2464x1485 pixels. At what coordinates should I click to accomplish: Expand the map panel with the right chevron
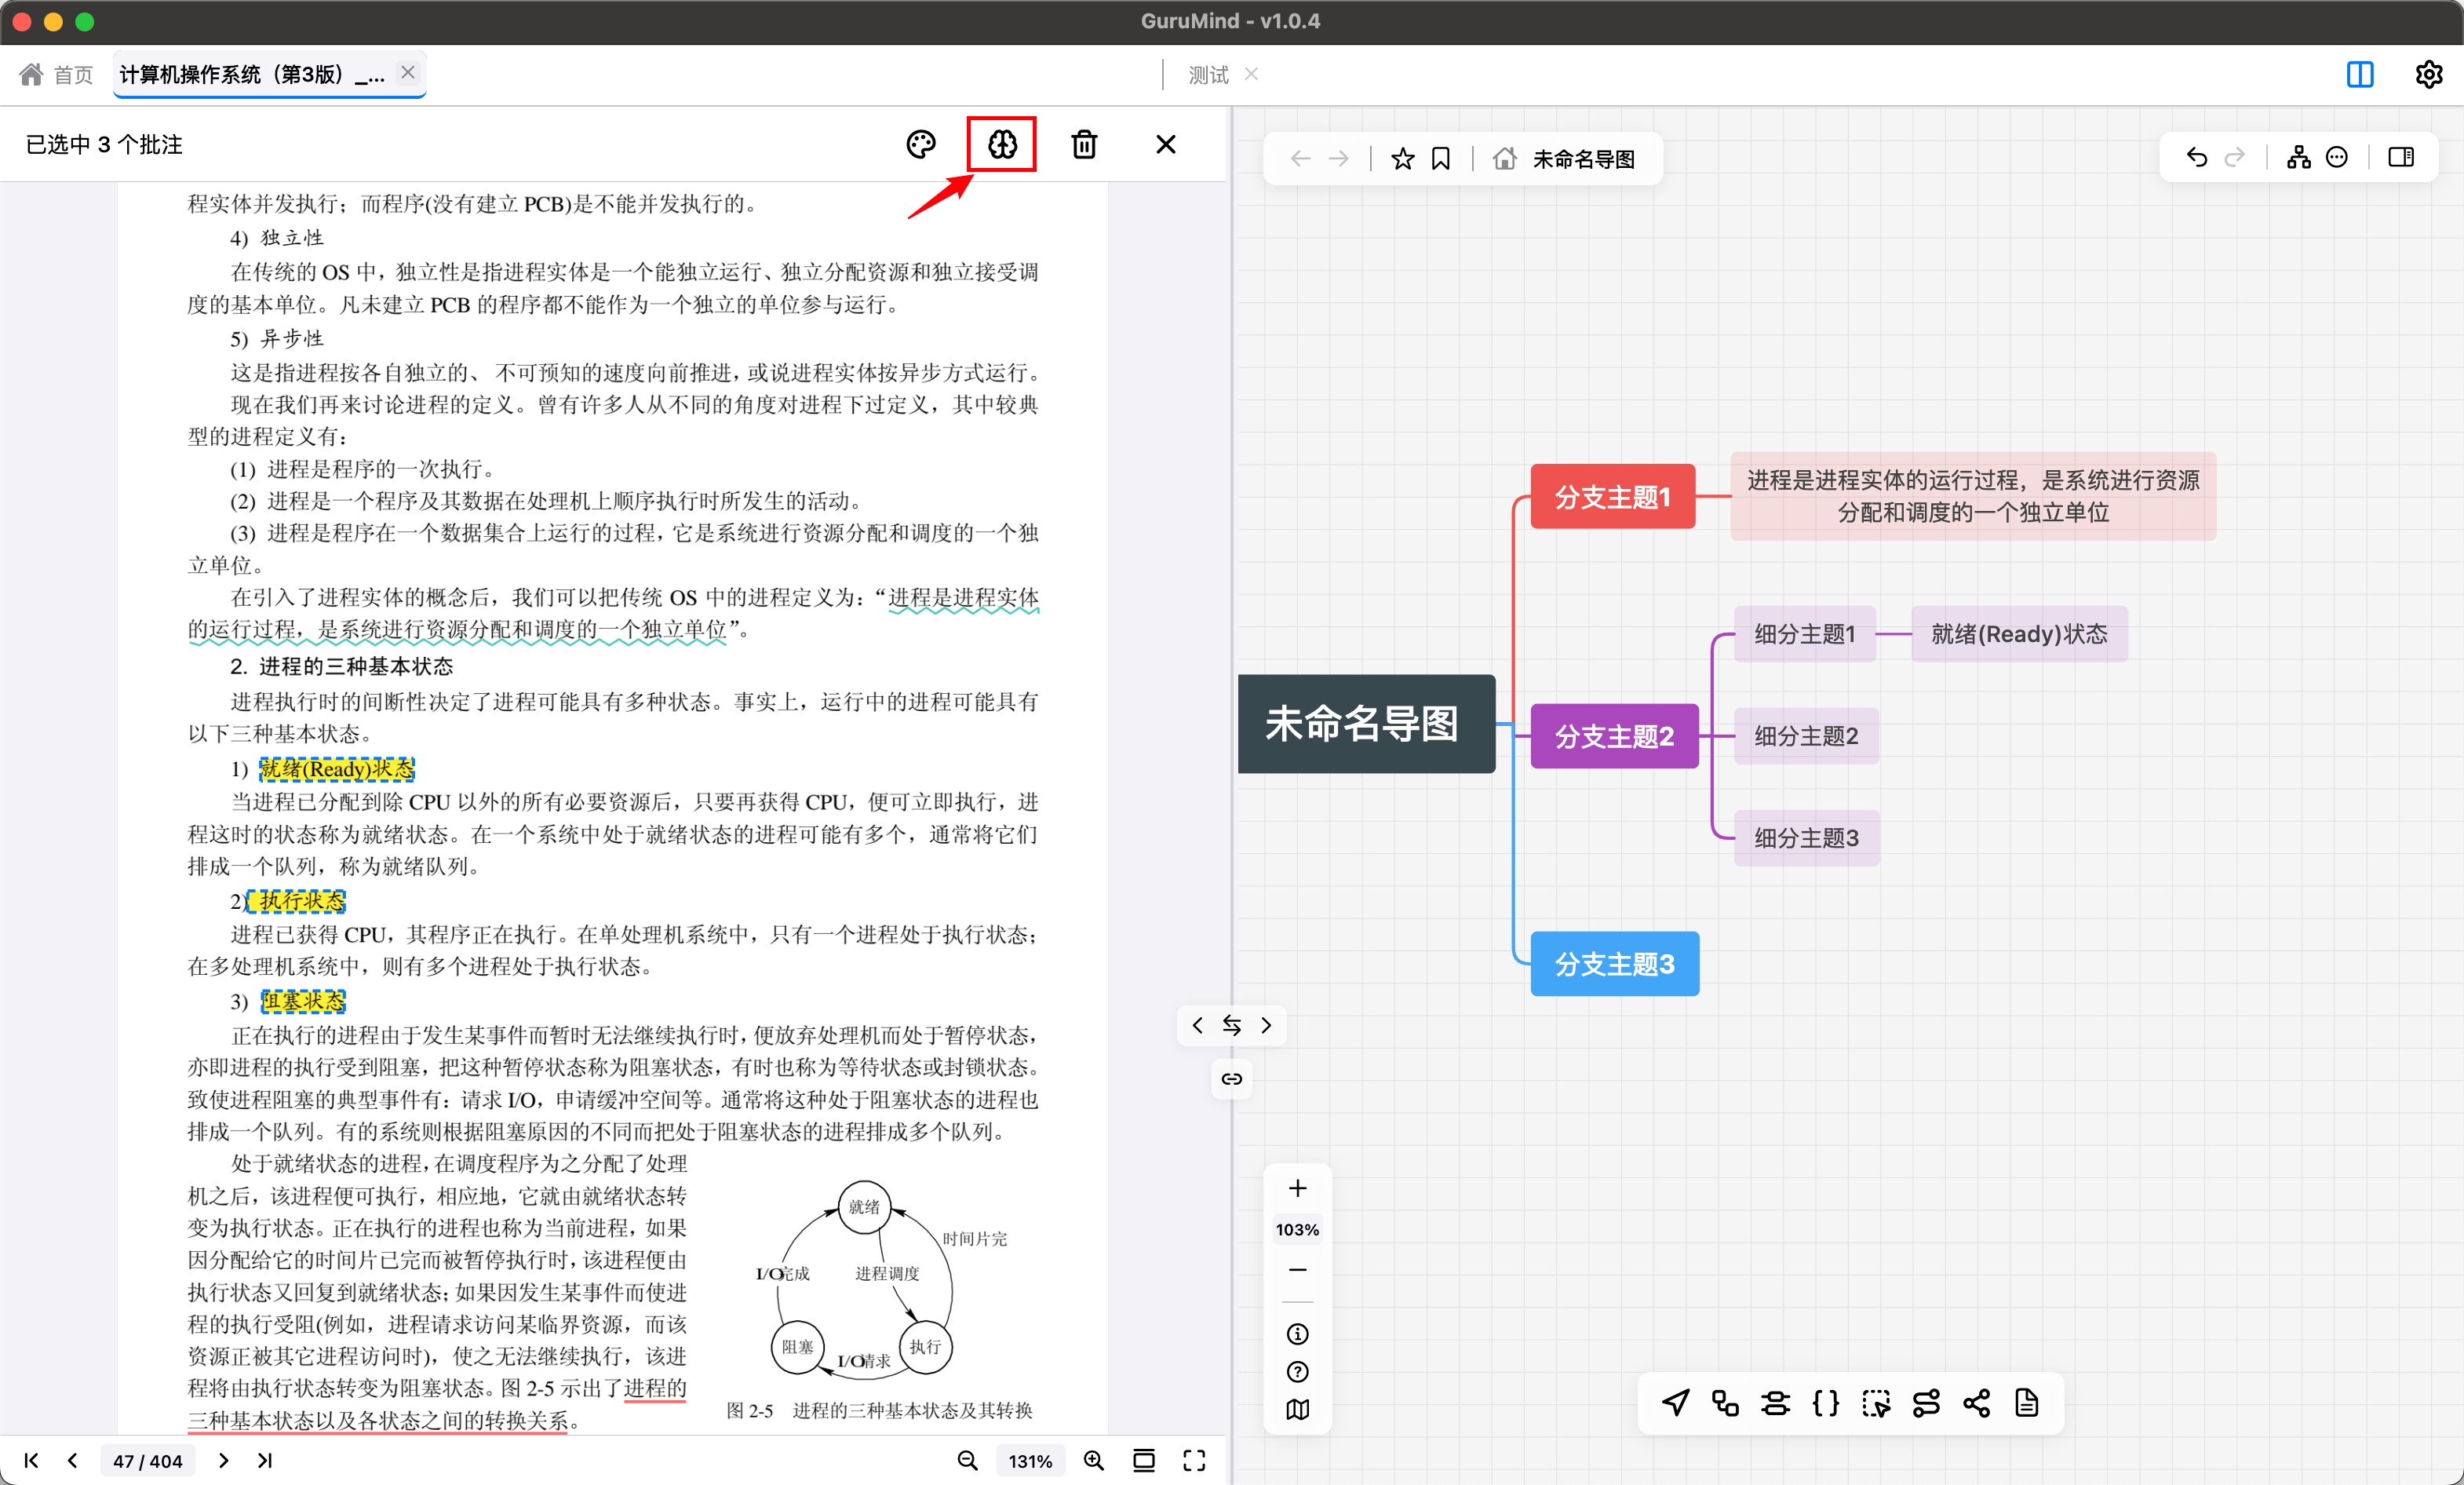click(1266, 1025)
